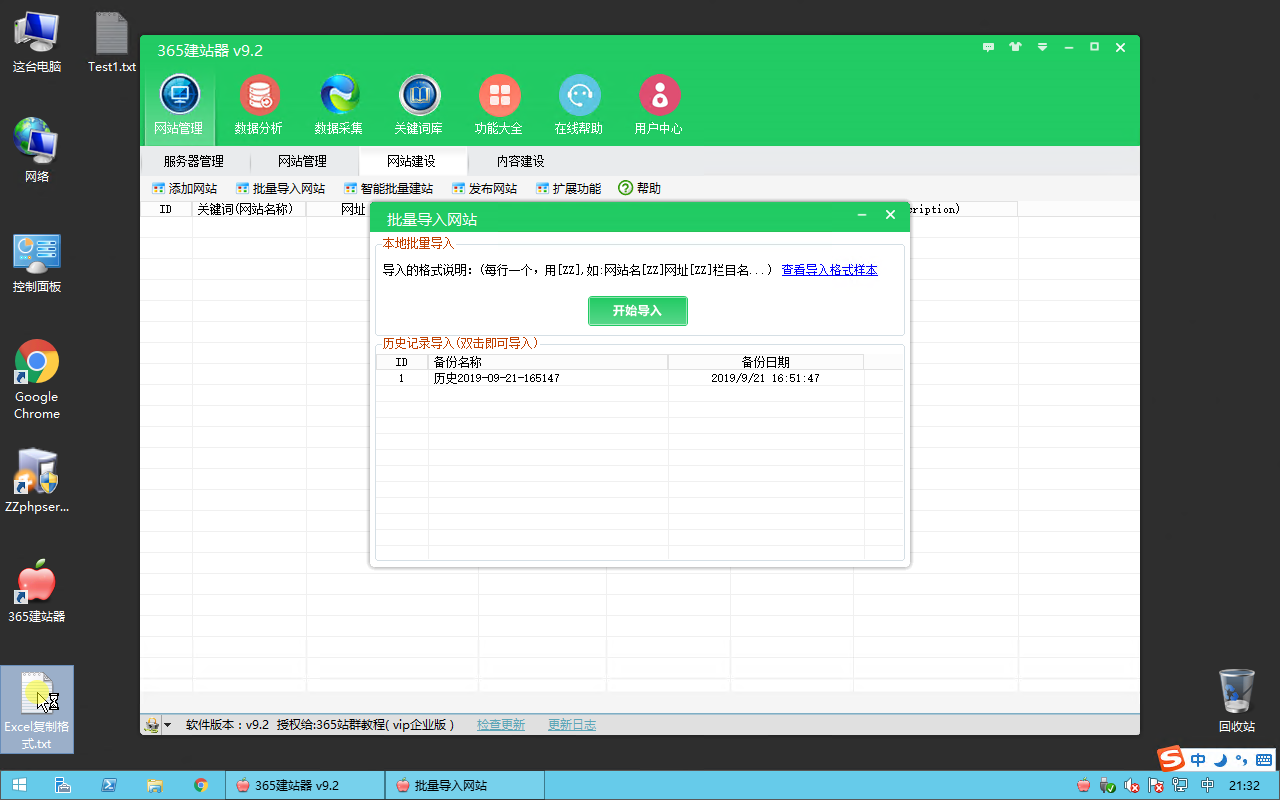Expand the status bar icon dropdown arrow
The image size is (1280, 800).
pos(168,725)
